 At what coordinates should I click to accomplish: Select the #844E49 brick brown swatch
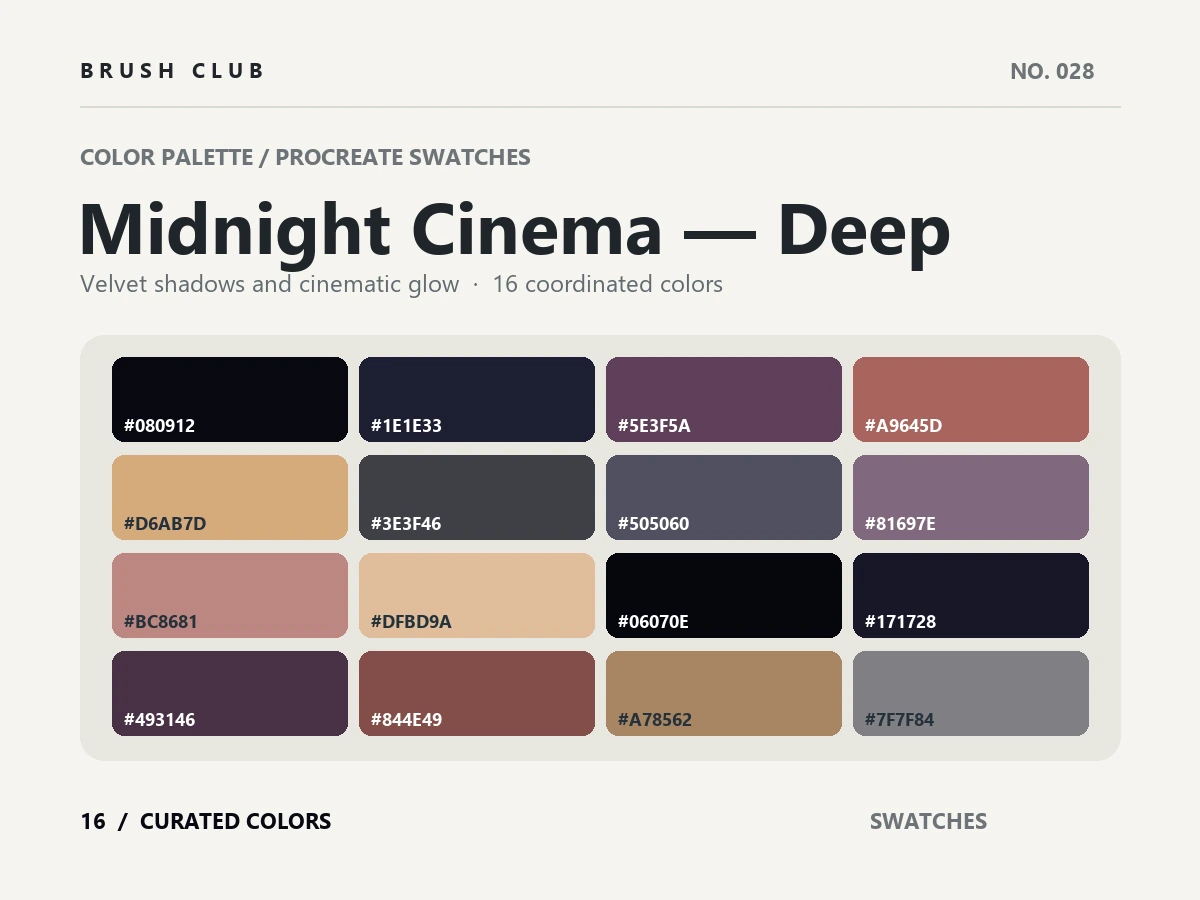[x=477, y=693]
